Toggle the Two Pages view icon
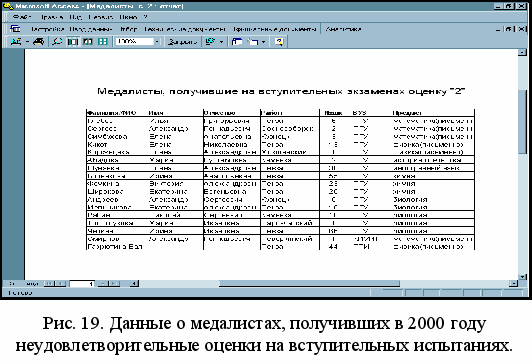The image size is (532, 362). pos(88,41)
